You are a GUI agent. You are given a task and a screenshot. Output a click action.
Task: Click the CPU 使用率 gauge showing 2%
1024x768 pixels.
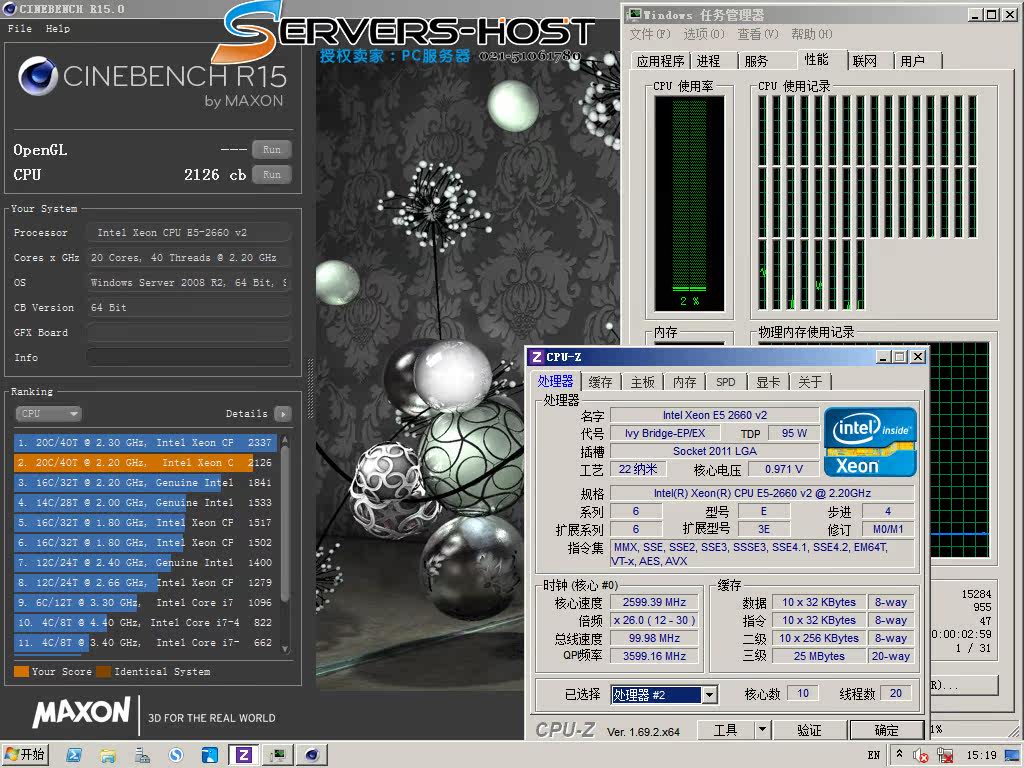click(690, 203)
